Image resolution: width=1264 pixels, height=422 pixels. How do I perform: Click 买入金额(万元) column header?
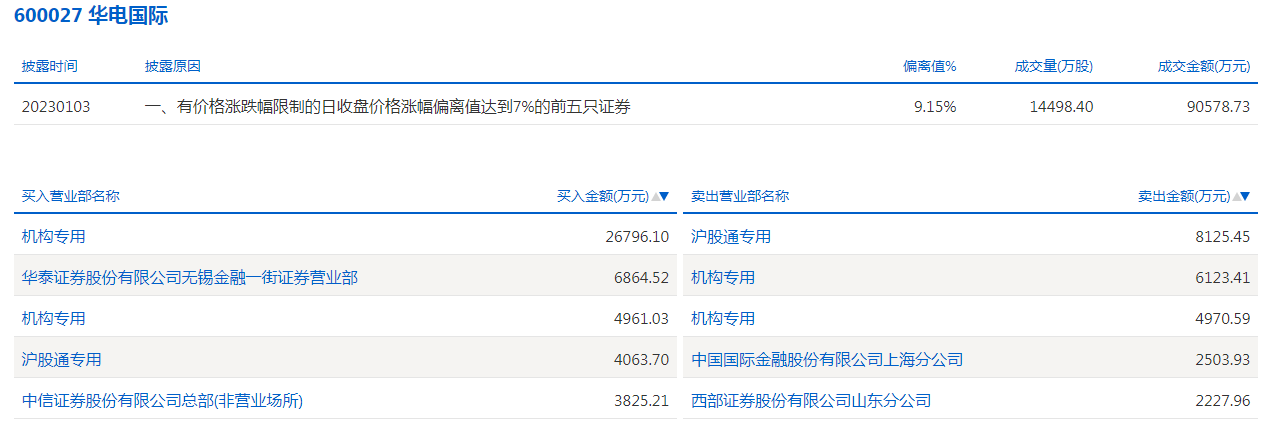(603, 196)
